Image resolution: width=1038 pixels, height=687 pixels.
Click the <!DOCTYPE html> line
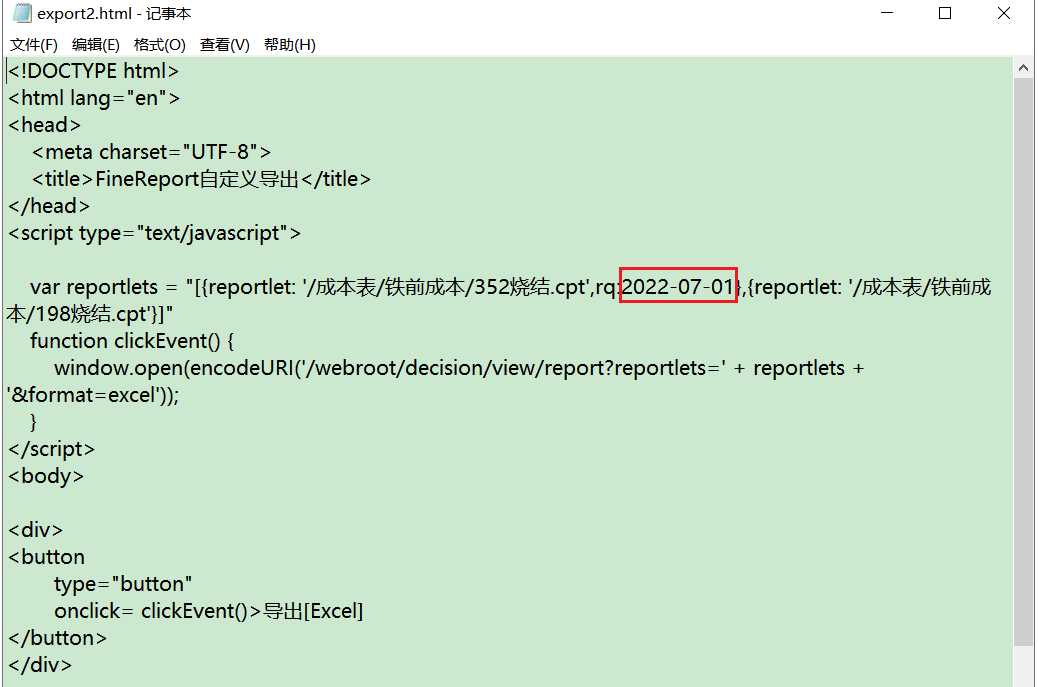click(x=93, y=71)
